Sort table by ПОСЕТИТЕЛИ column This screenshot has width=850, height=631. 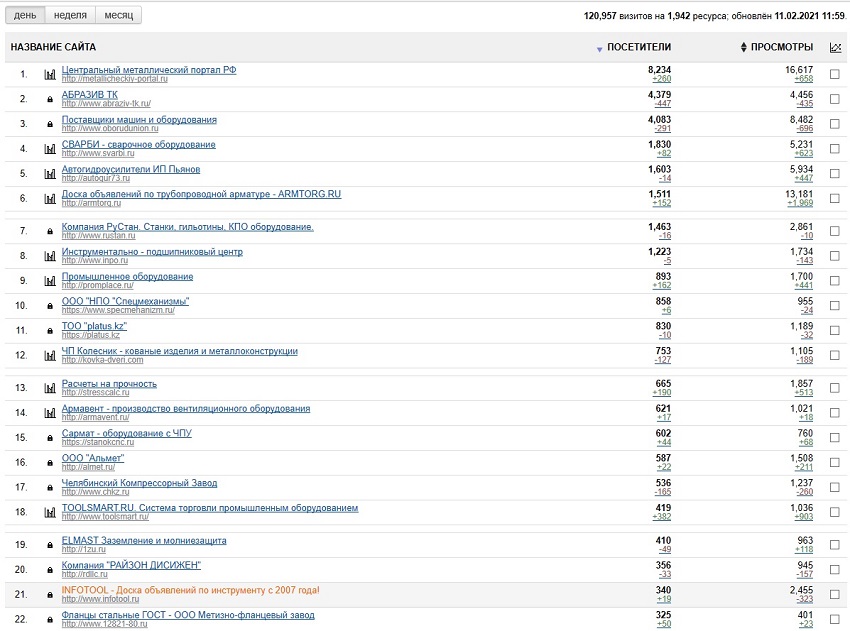pyautogui.click(x=639, y=47)
